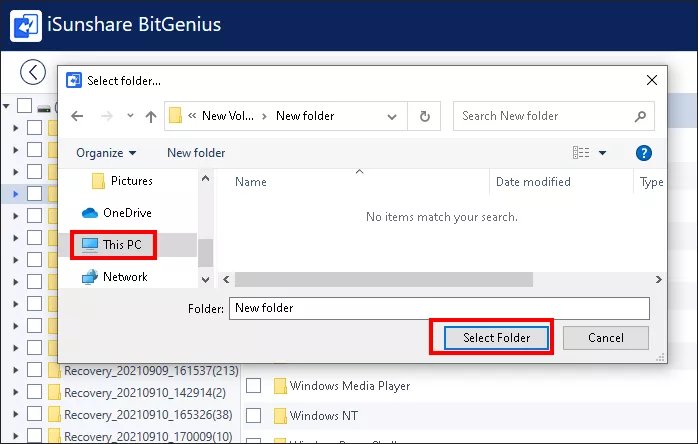698x444 pixels.
Task: Open the view options dropdown arrow
Action: (602, 153)
